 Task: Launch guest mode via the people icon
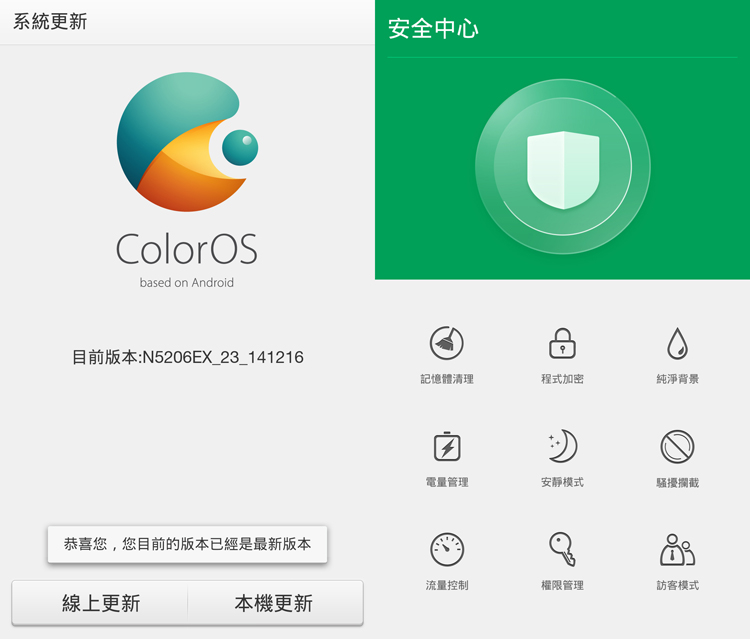tap(677, 549)
